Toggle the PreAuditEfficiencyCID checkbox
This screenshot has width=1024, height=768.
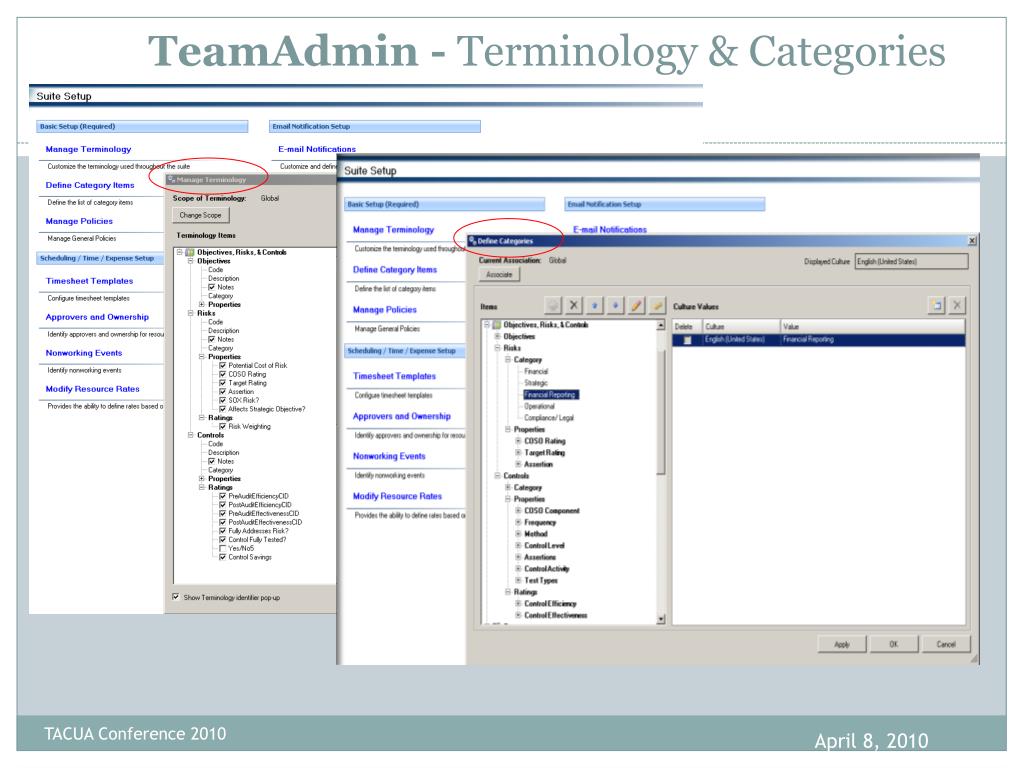click(x=222, y=496)
